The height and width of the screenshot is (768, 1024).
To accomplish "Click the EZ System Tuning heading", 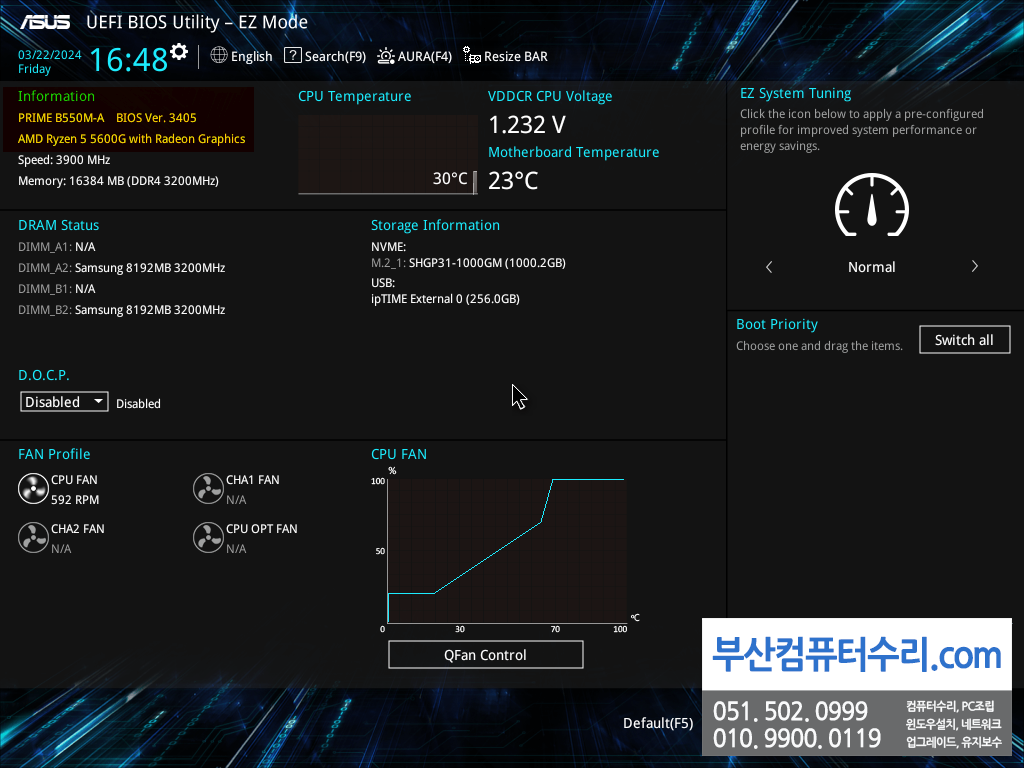I will pyautogui.click(x=795, y=93).
